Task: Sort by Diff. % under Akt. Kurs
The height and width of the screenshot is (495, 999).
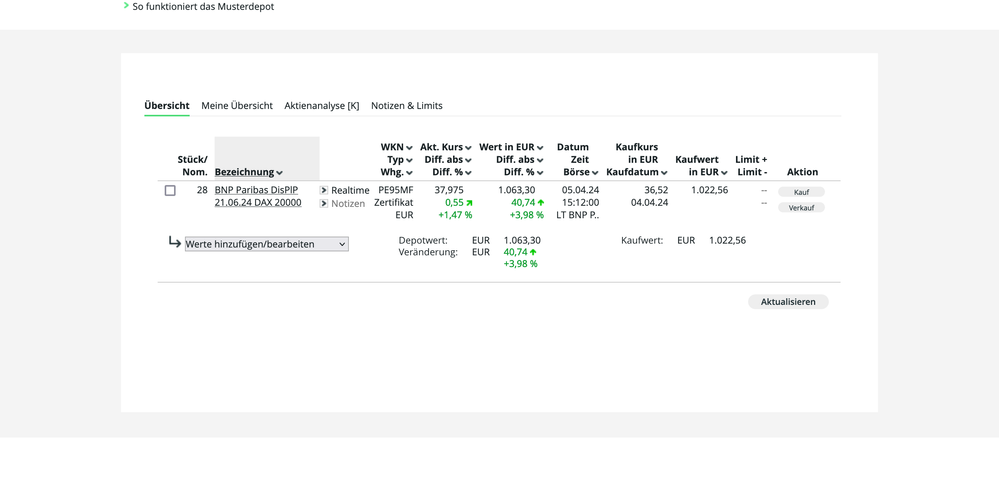Action: click(452, 172)
